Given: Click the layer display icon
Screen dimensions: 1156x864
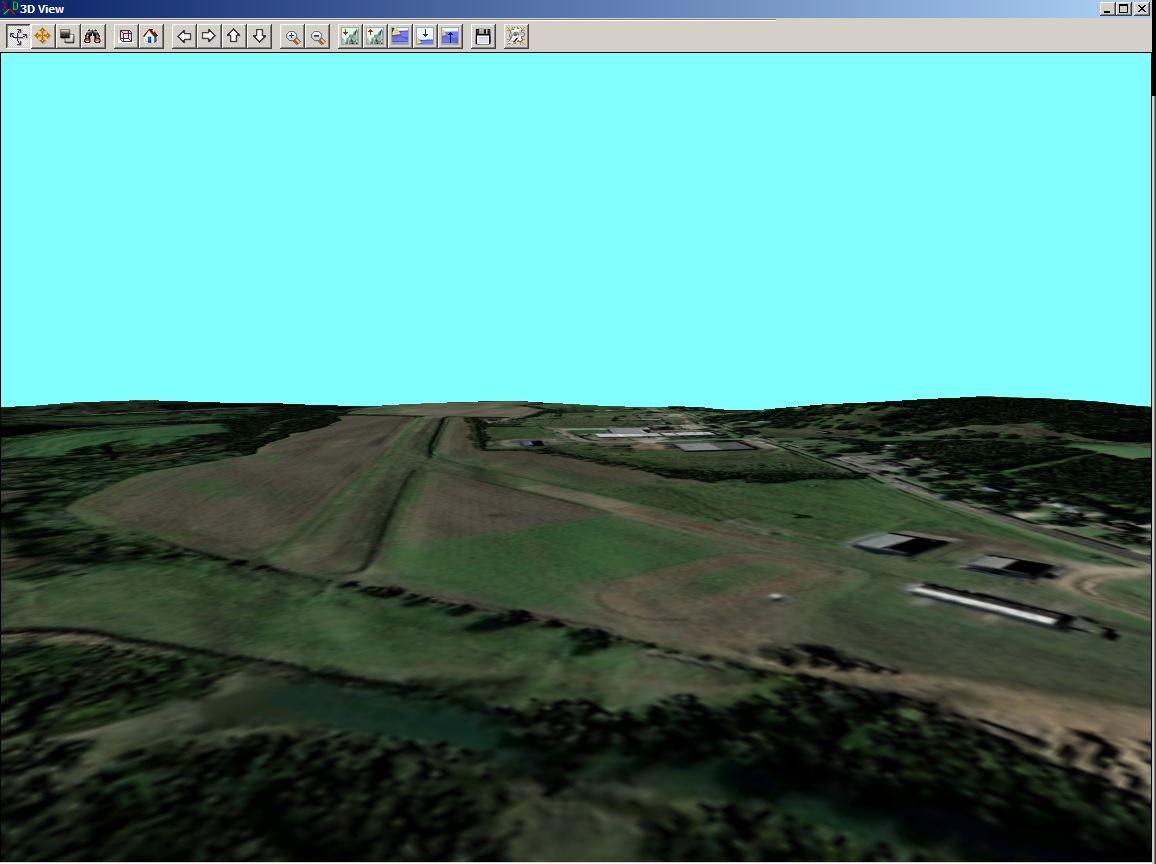Looking at the screenshot, I should click(66, 36).
